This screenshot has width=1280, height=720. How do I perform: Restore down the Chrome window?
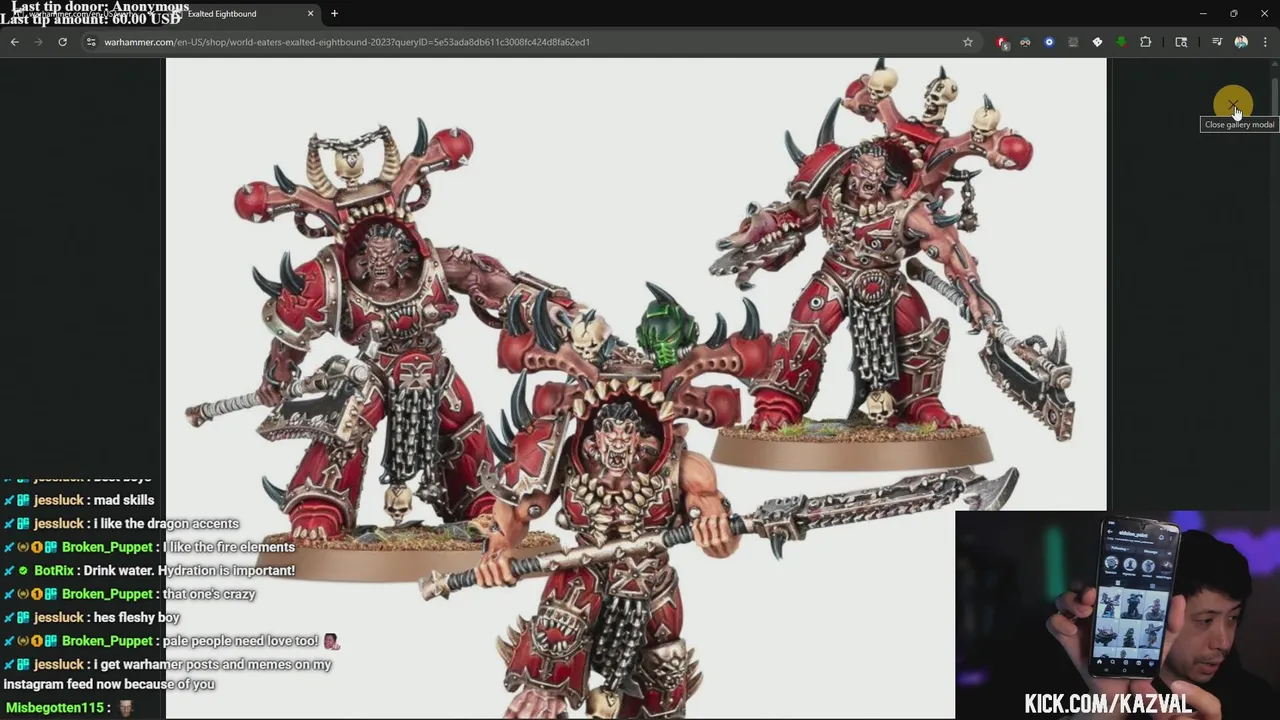1234,14
